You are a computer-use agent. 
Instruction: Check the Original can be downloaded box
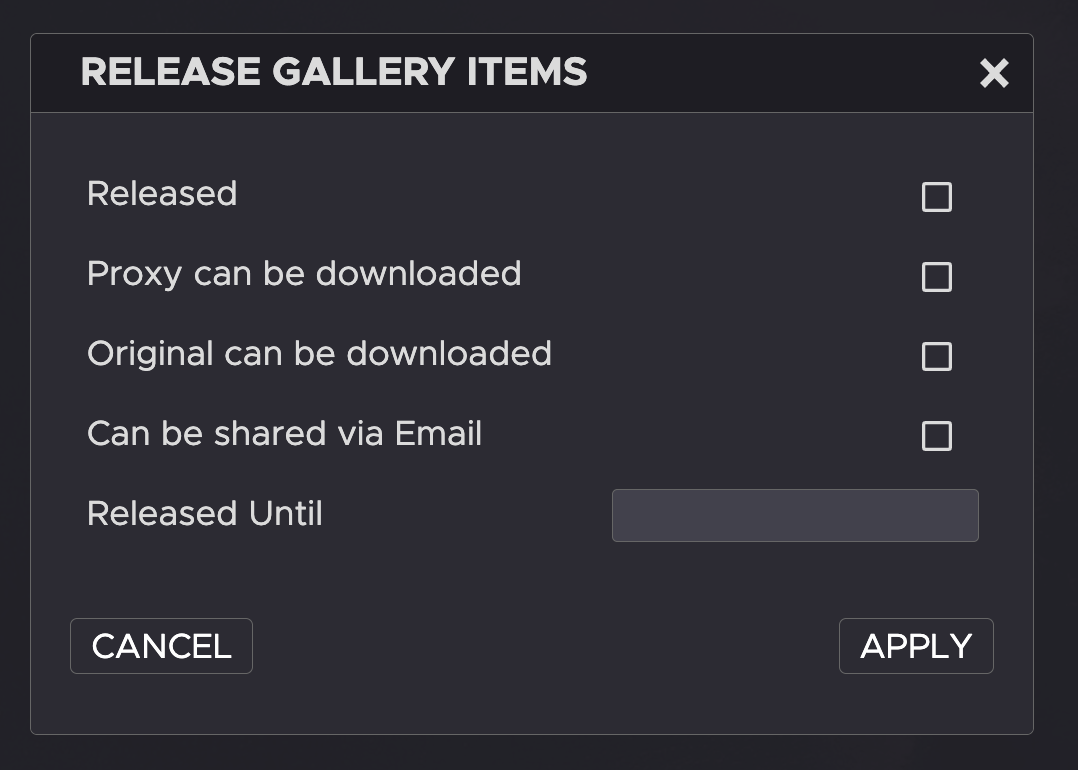pyautogui.click(x=936, y=356)
